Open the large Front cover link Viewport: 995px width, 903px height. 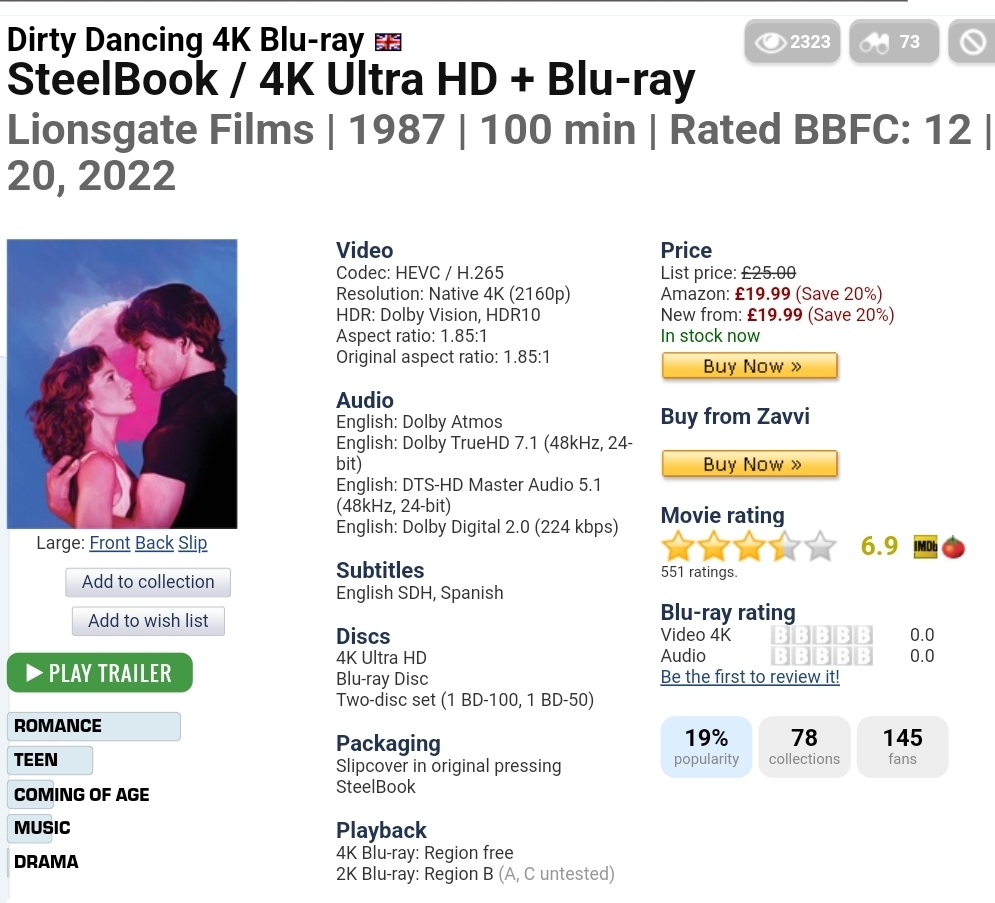[x=110, y=543]
